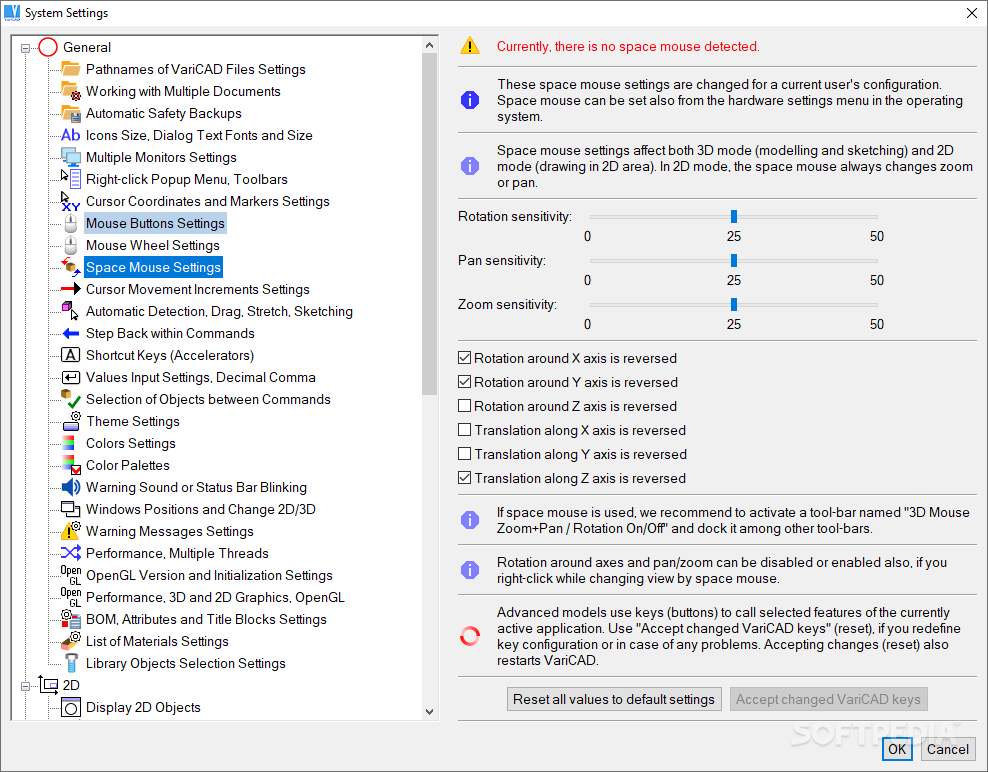Image resolution: width=988 pixels, height=772 pixels.
Task: Click the Display 2D Objects icon
Action: [x=71, y=707]
